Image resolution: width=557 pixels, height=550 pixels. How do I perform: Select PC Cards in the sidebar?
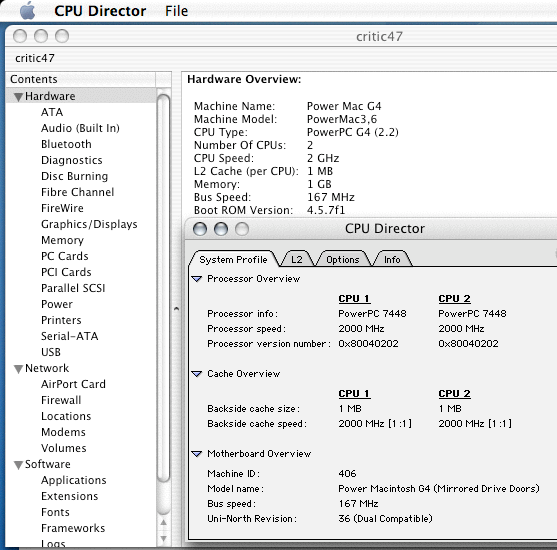(x=65, y=256)
